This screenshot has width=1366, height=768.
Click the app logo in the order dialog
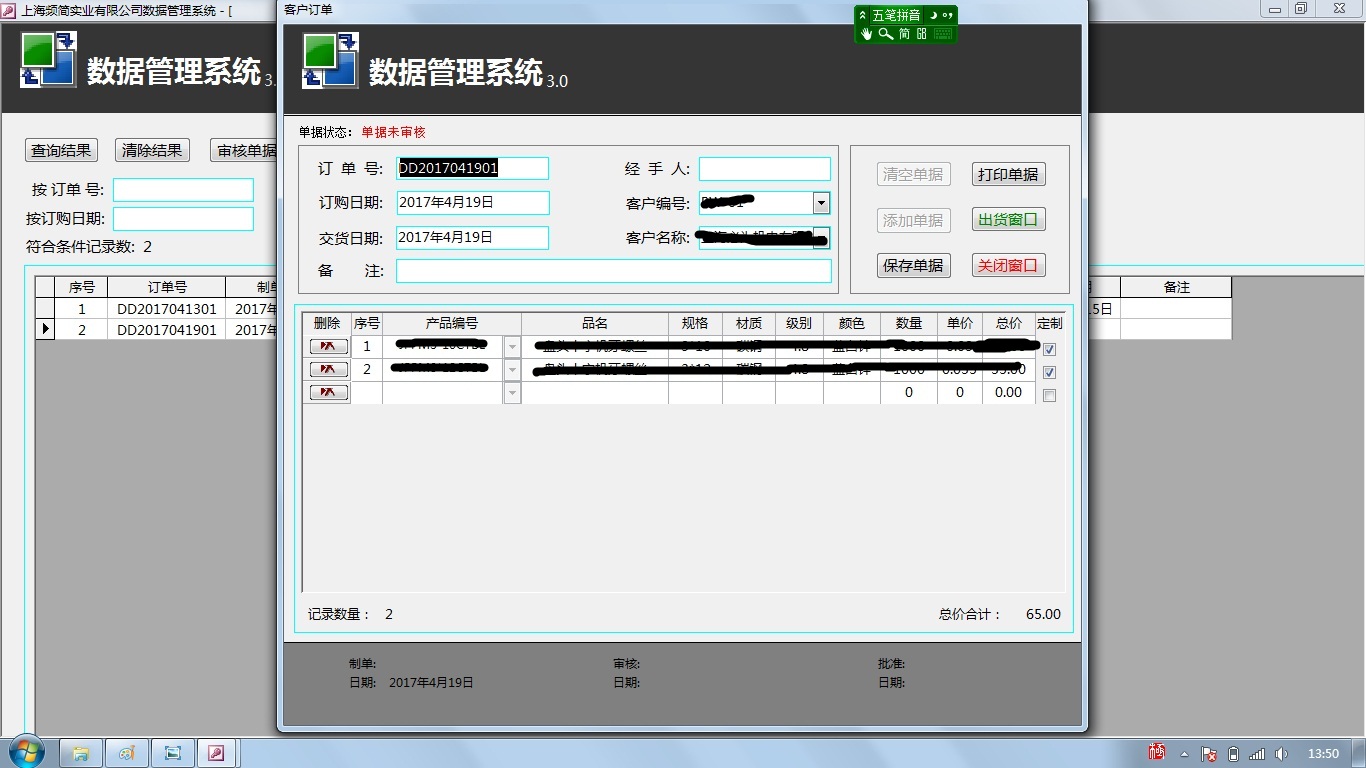click(331, 60)
